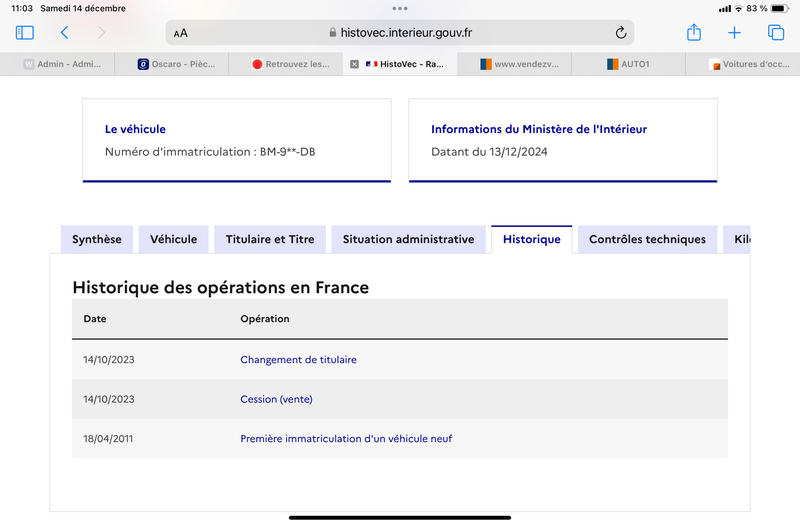This screenshot has width=800, height=525.
Task: Tap the Wi-Fi status icon
Action: coord(738,8)
